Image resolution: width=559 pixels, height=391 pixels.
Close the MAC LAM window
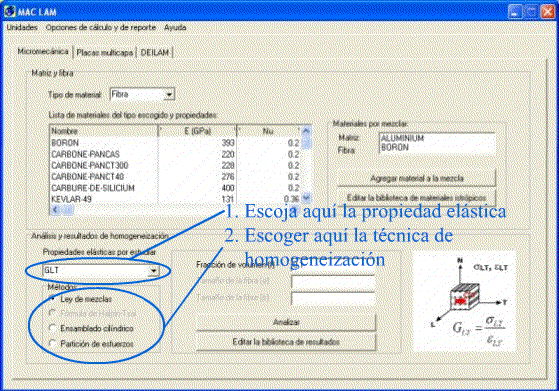point(548,11)
